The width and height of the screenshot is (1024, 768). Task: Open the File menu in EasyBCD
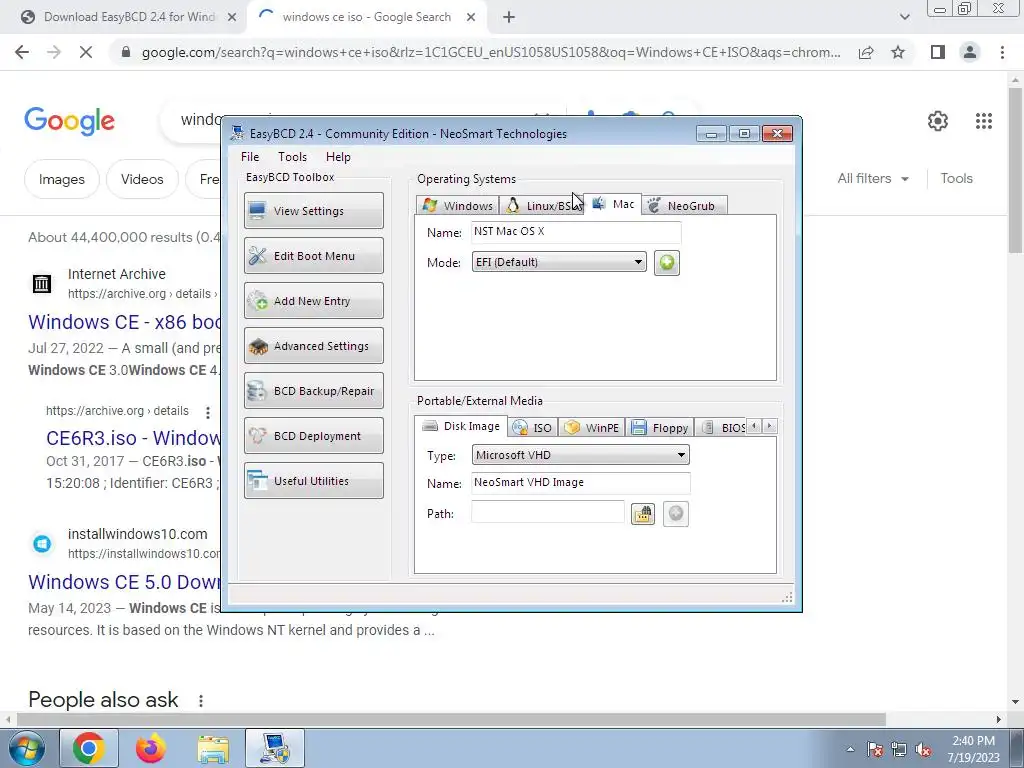point(249,157)
